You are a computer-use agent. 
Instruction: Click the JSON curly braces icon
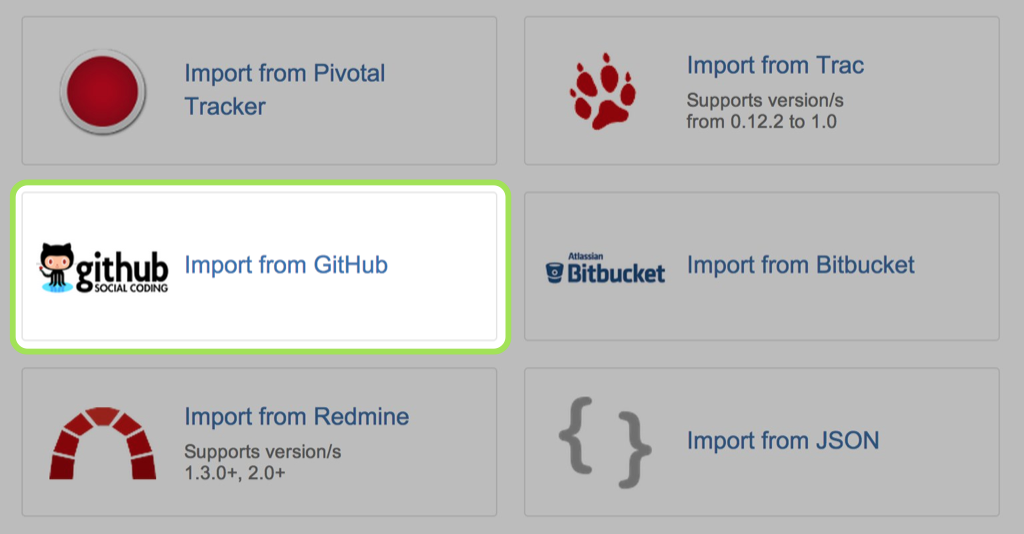tap(605, 442)
